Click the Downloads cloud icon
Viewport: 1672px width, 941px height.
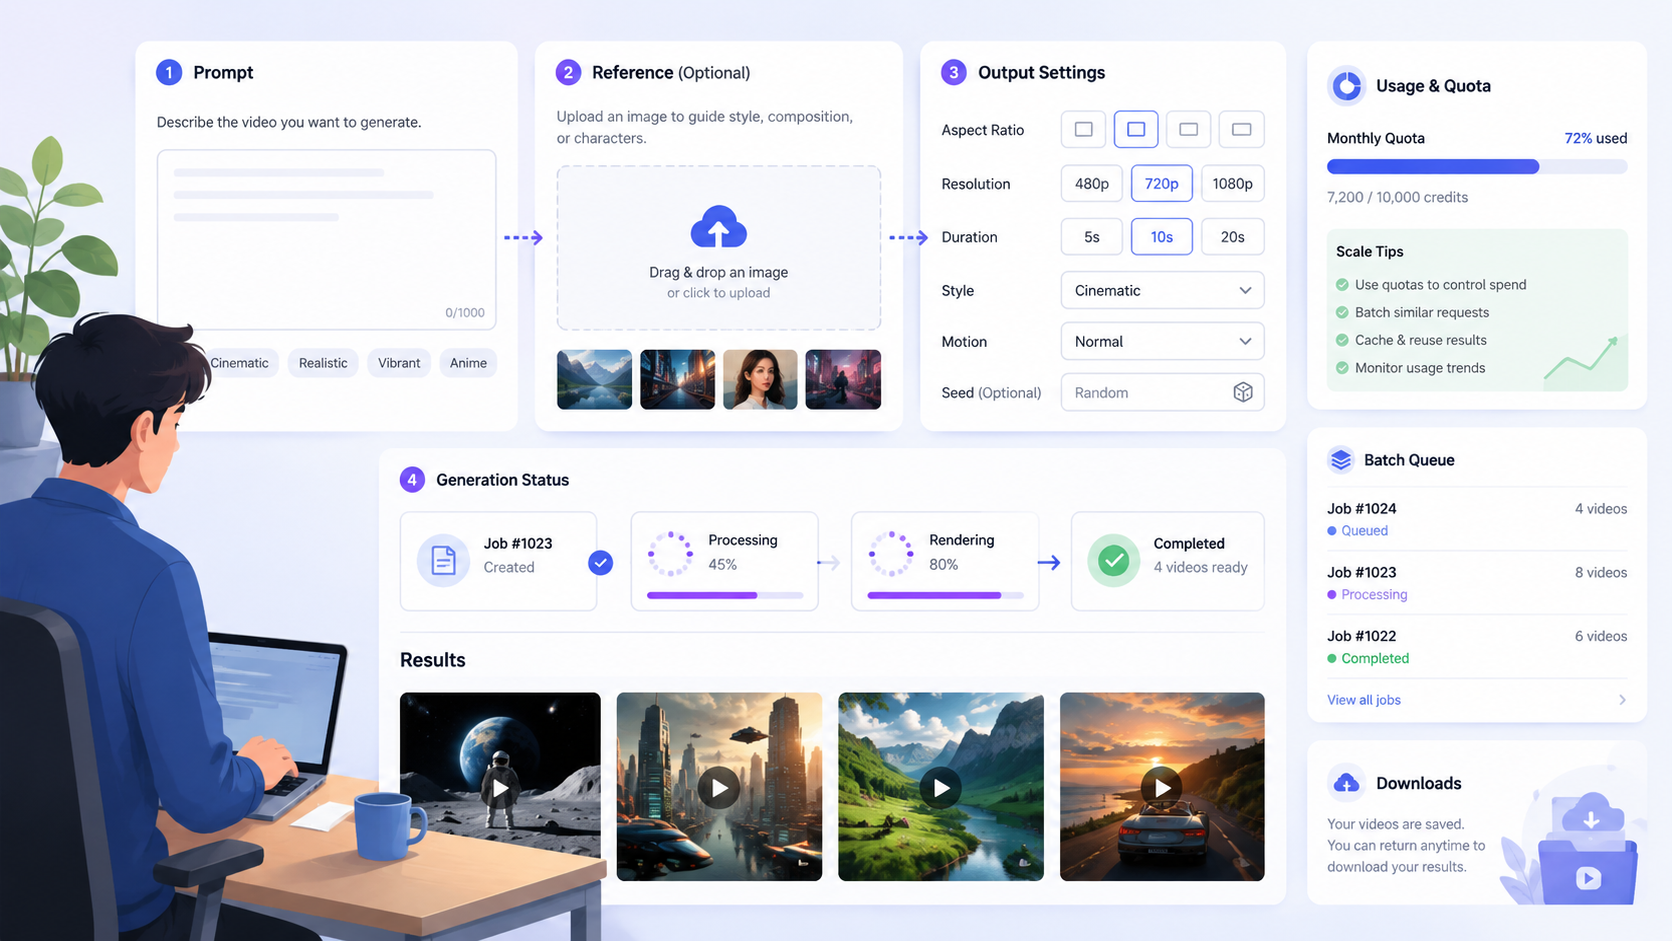pos(1347,783)
